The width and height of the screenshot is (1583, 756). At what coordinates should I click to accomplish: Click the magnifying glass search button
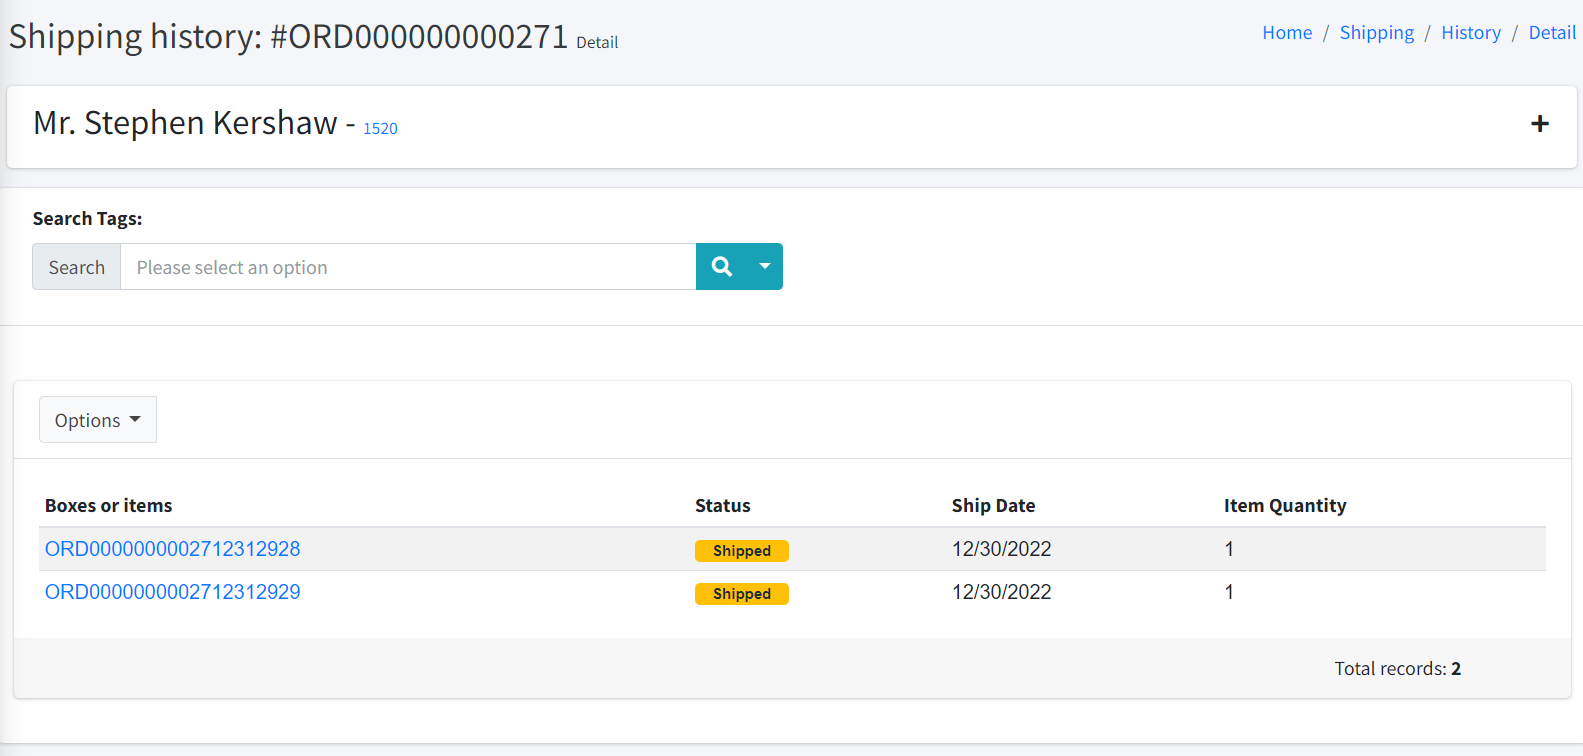tap(722, 267)
